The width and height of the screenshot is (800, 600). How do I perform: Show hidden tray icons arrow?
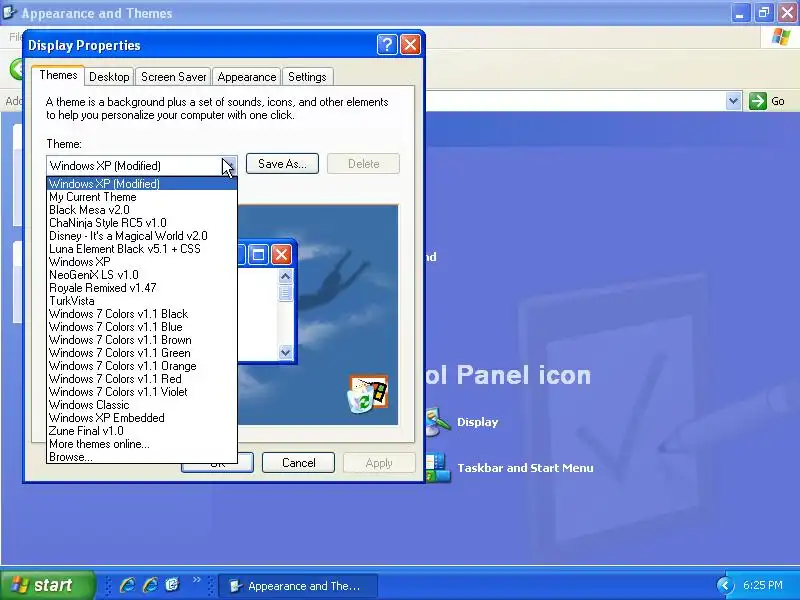point(724,585)
